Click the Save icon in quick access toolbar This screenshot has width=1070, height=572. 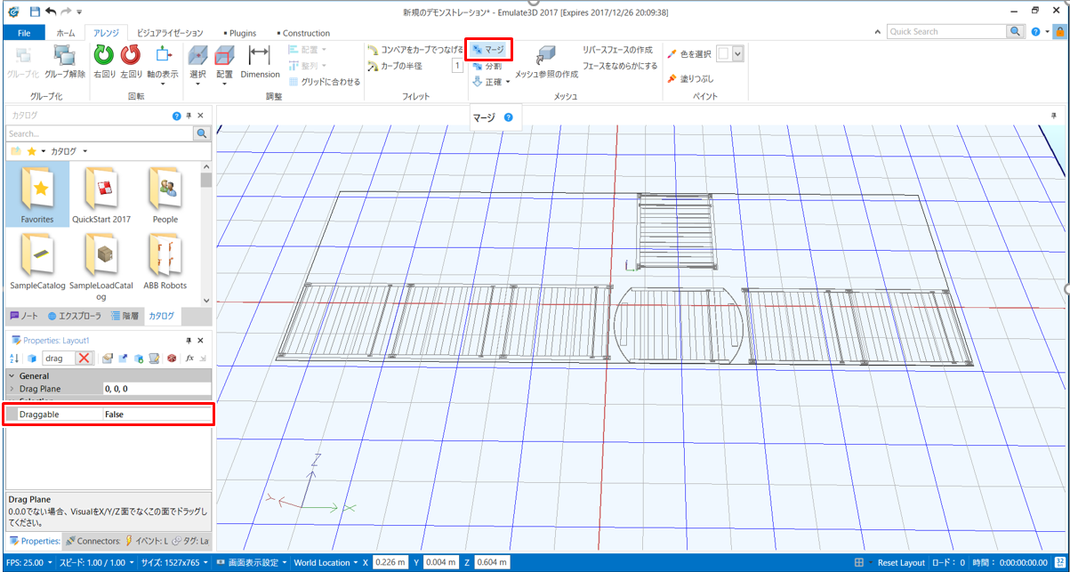pos(34,12)
